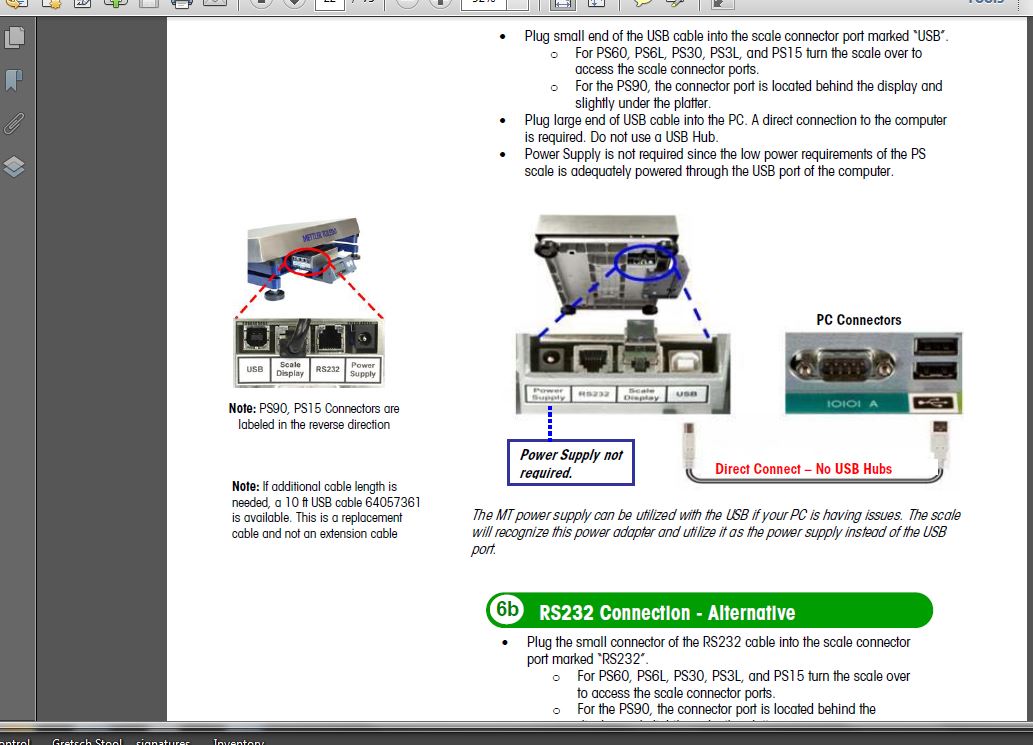Click the line "slightly under the platter."
This screenshot has height=745, width=1033.
click(x=642, y=103)
